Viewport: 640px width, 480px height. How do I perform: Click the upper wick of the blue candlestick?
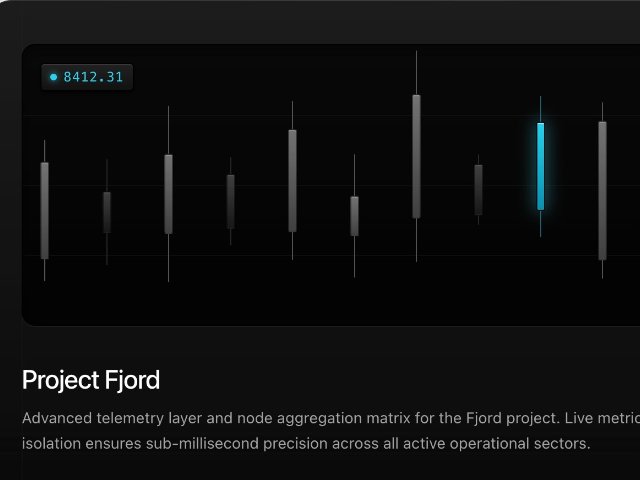click(x=541, y=110)
